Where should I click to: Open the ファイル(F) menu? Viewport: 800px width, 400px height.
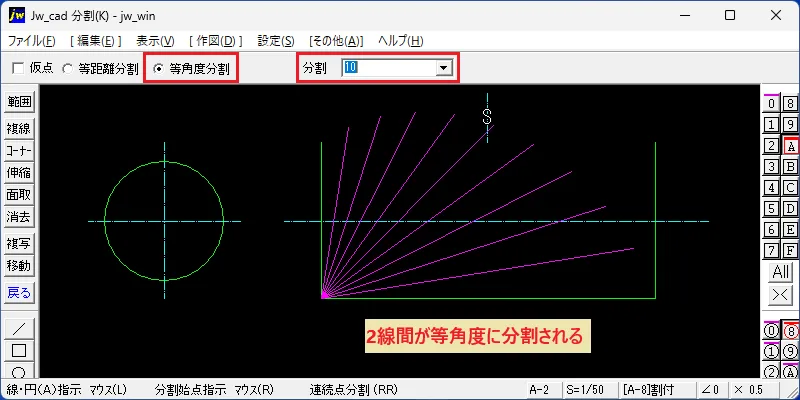[32, 41]
